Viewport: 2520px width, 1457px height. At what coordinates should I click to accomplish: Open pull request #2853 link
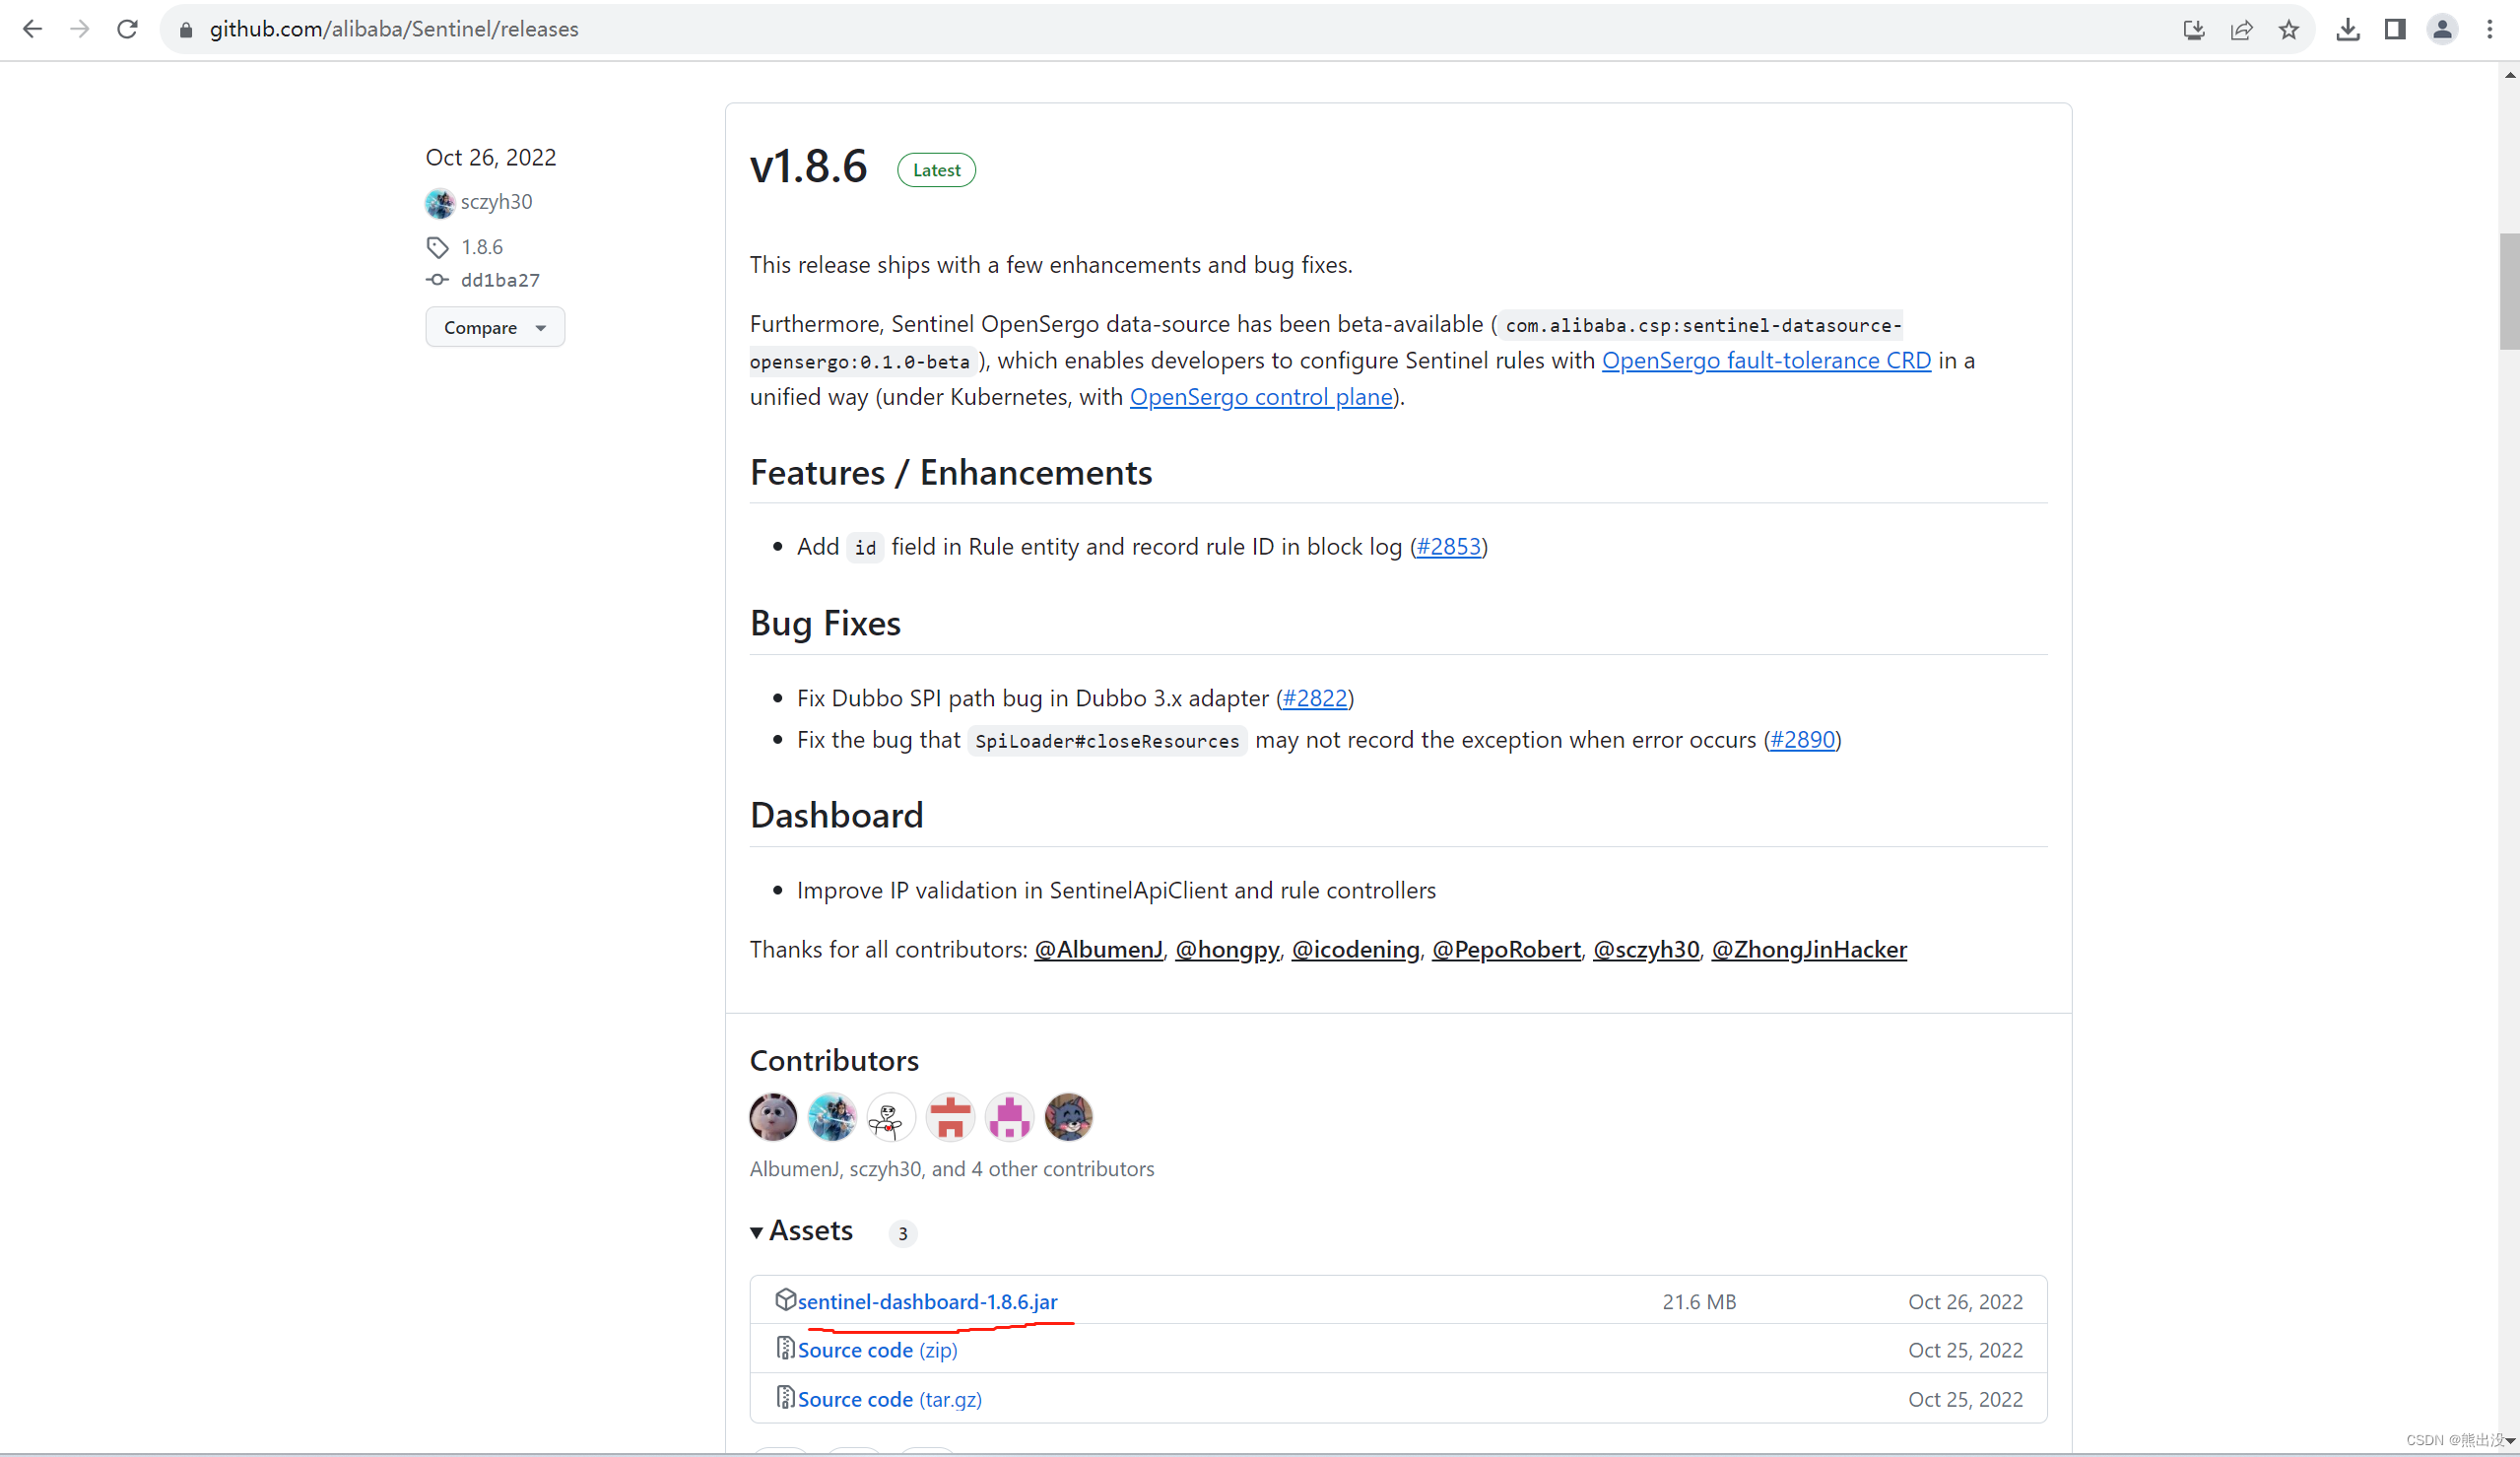(x=1448, y=546)
